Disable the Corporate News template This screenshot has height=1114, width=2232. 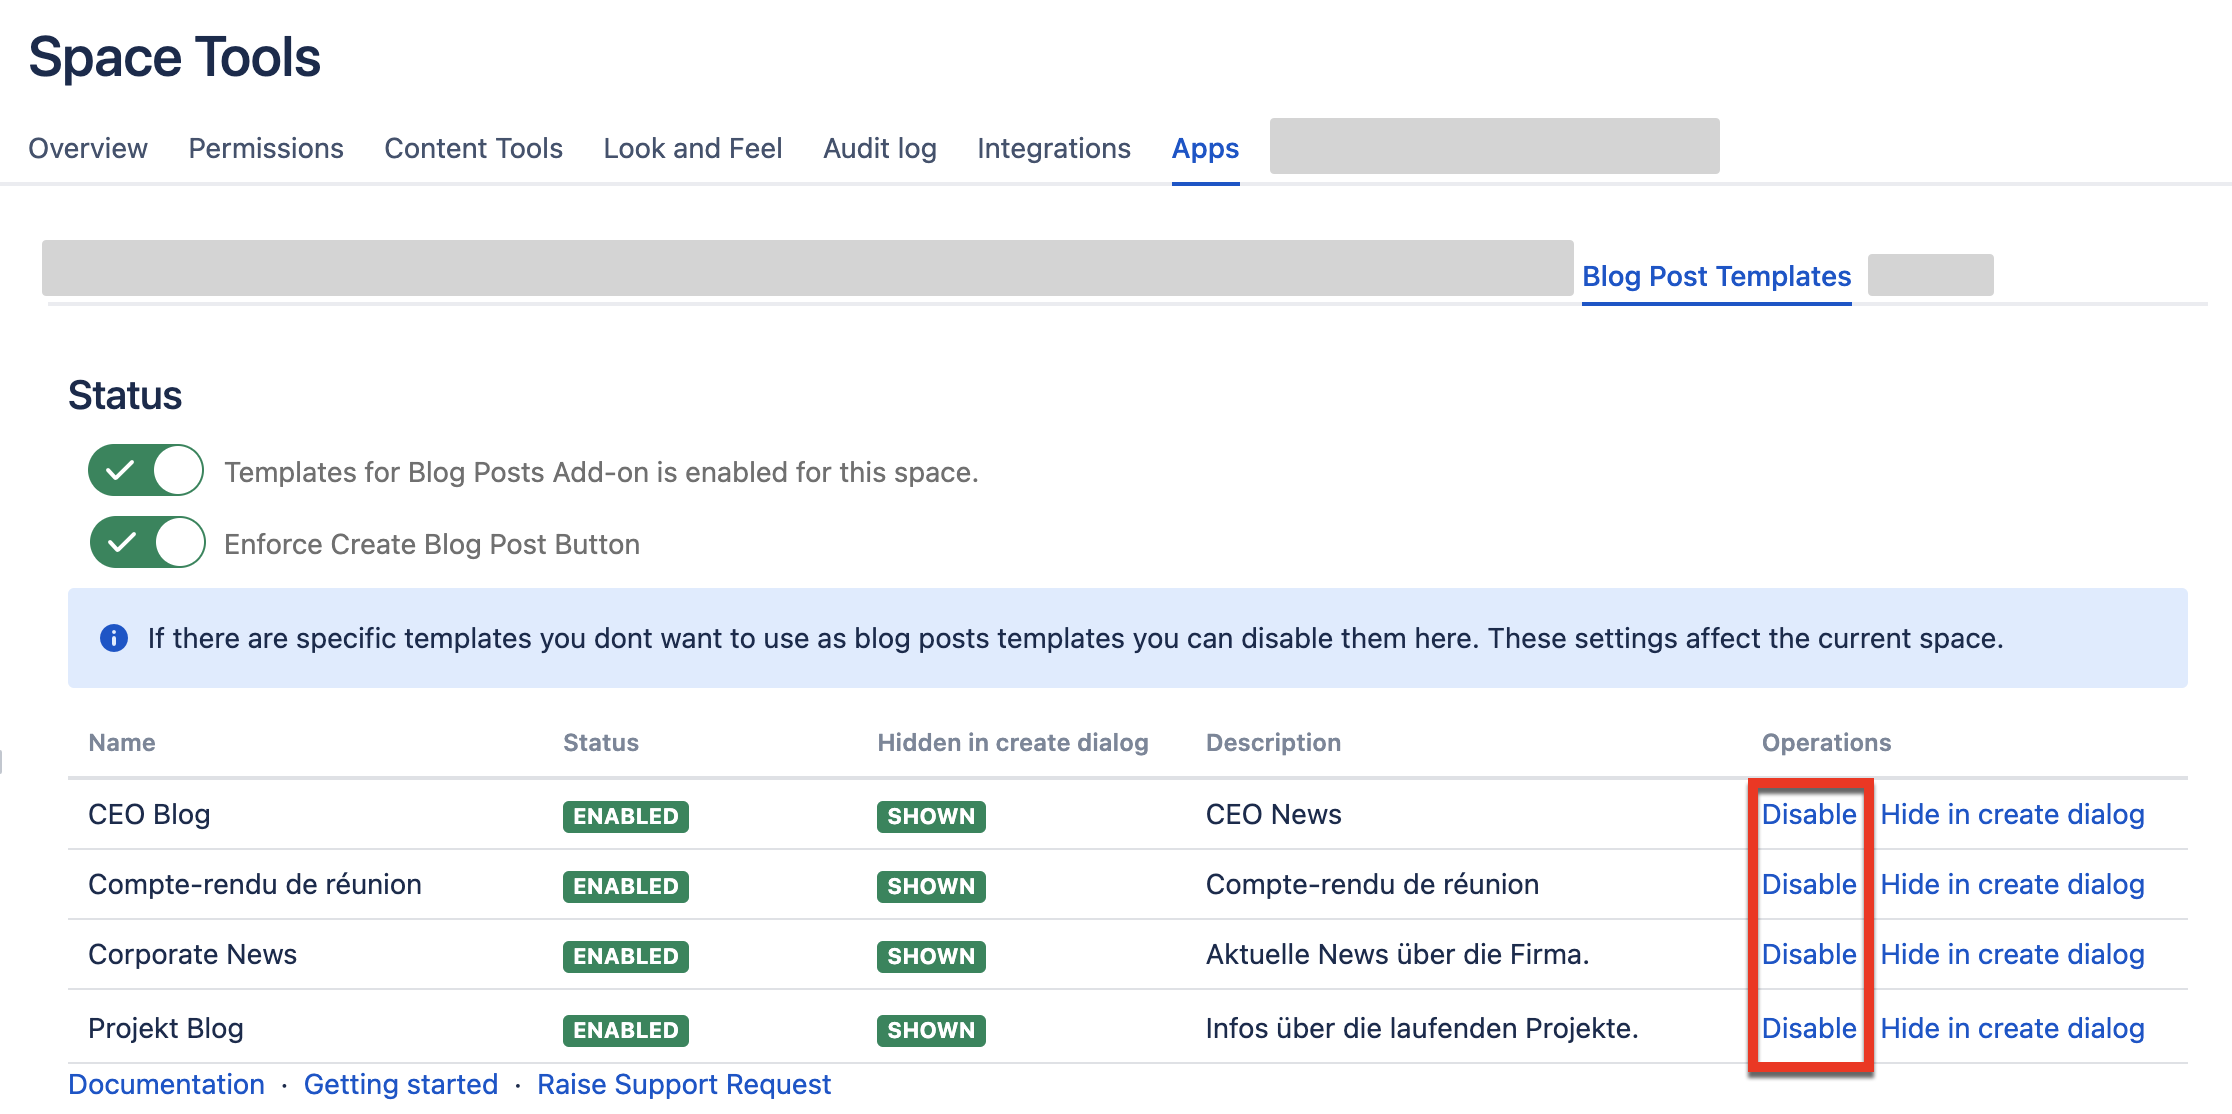click(x=1808, y=954)
